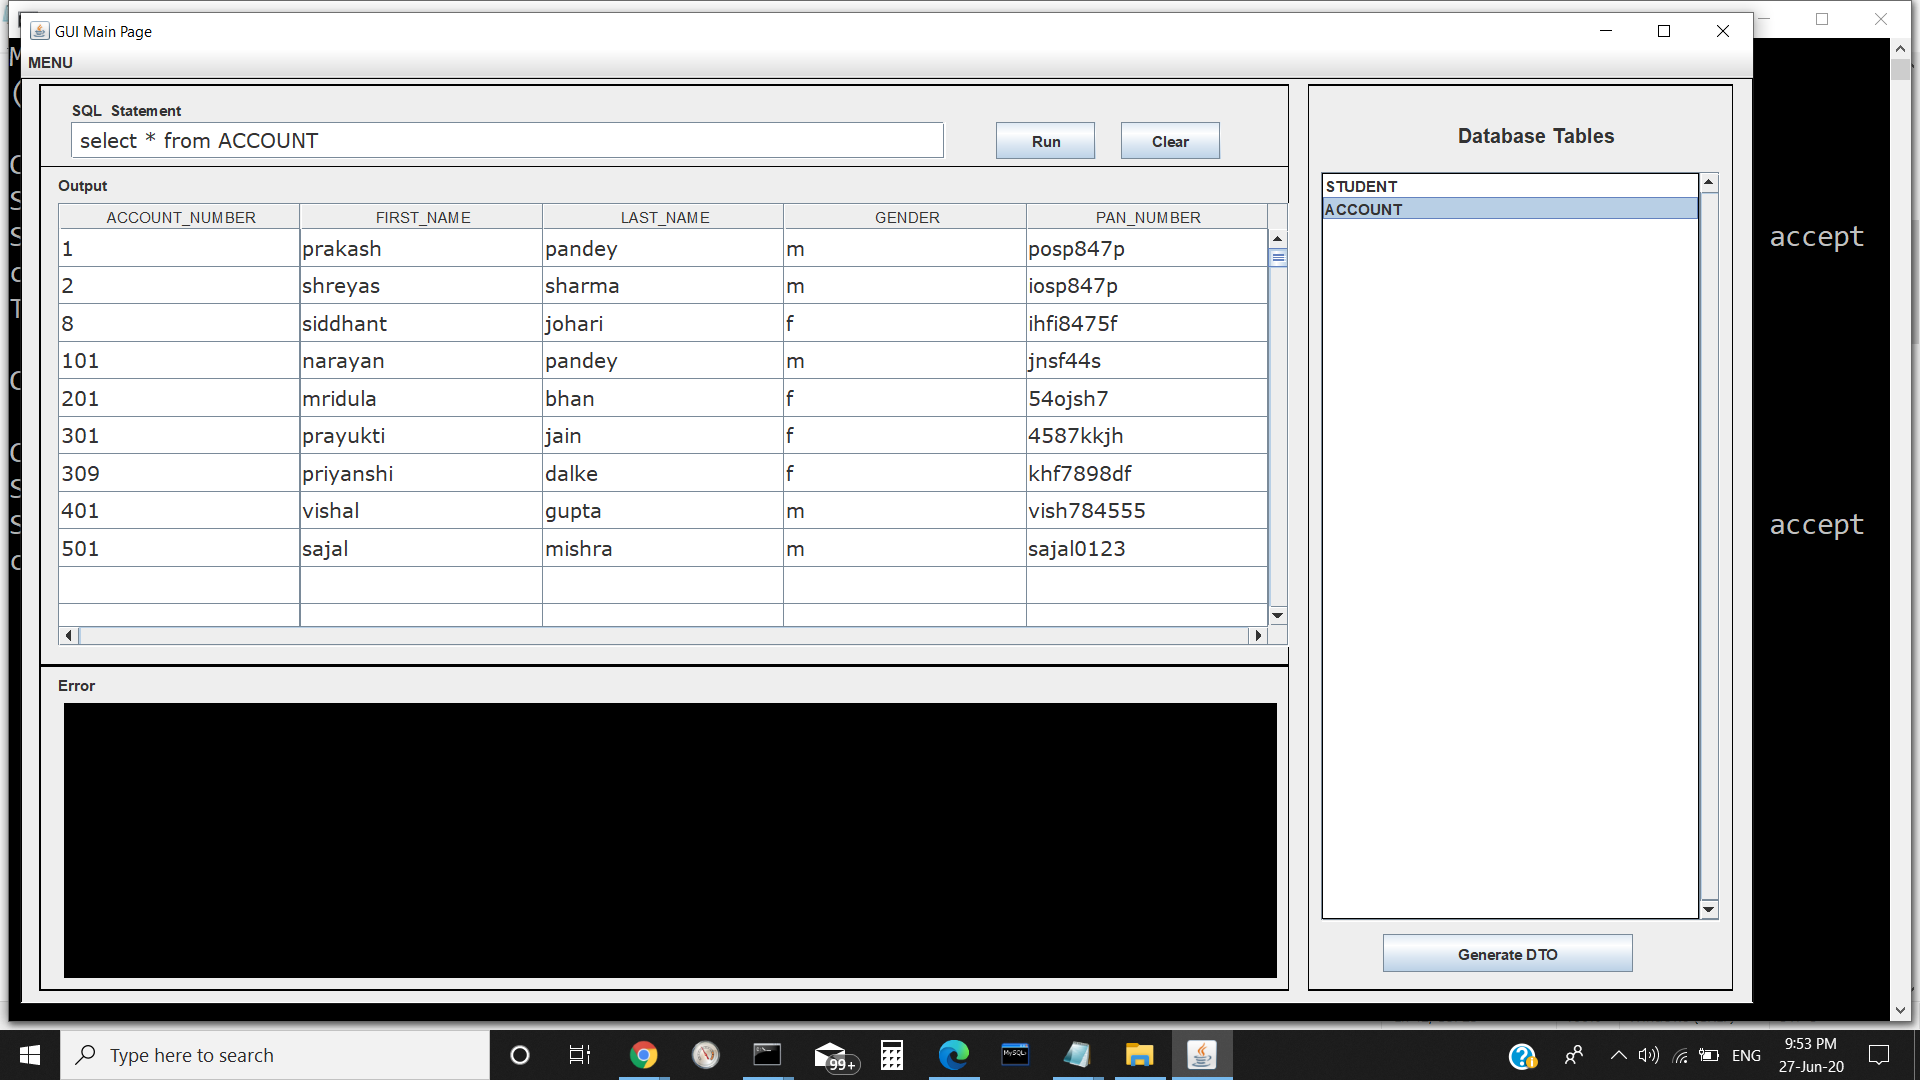Open File Explorer from the taskbar
The width and height of the screenshot is (1920, 1080).
coord(1139,1054)
